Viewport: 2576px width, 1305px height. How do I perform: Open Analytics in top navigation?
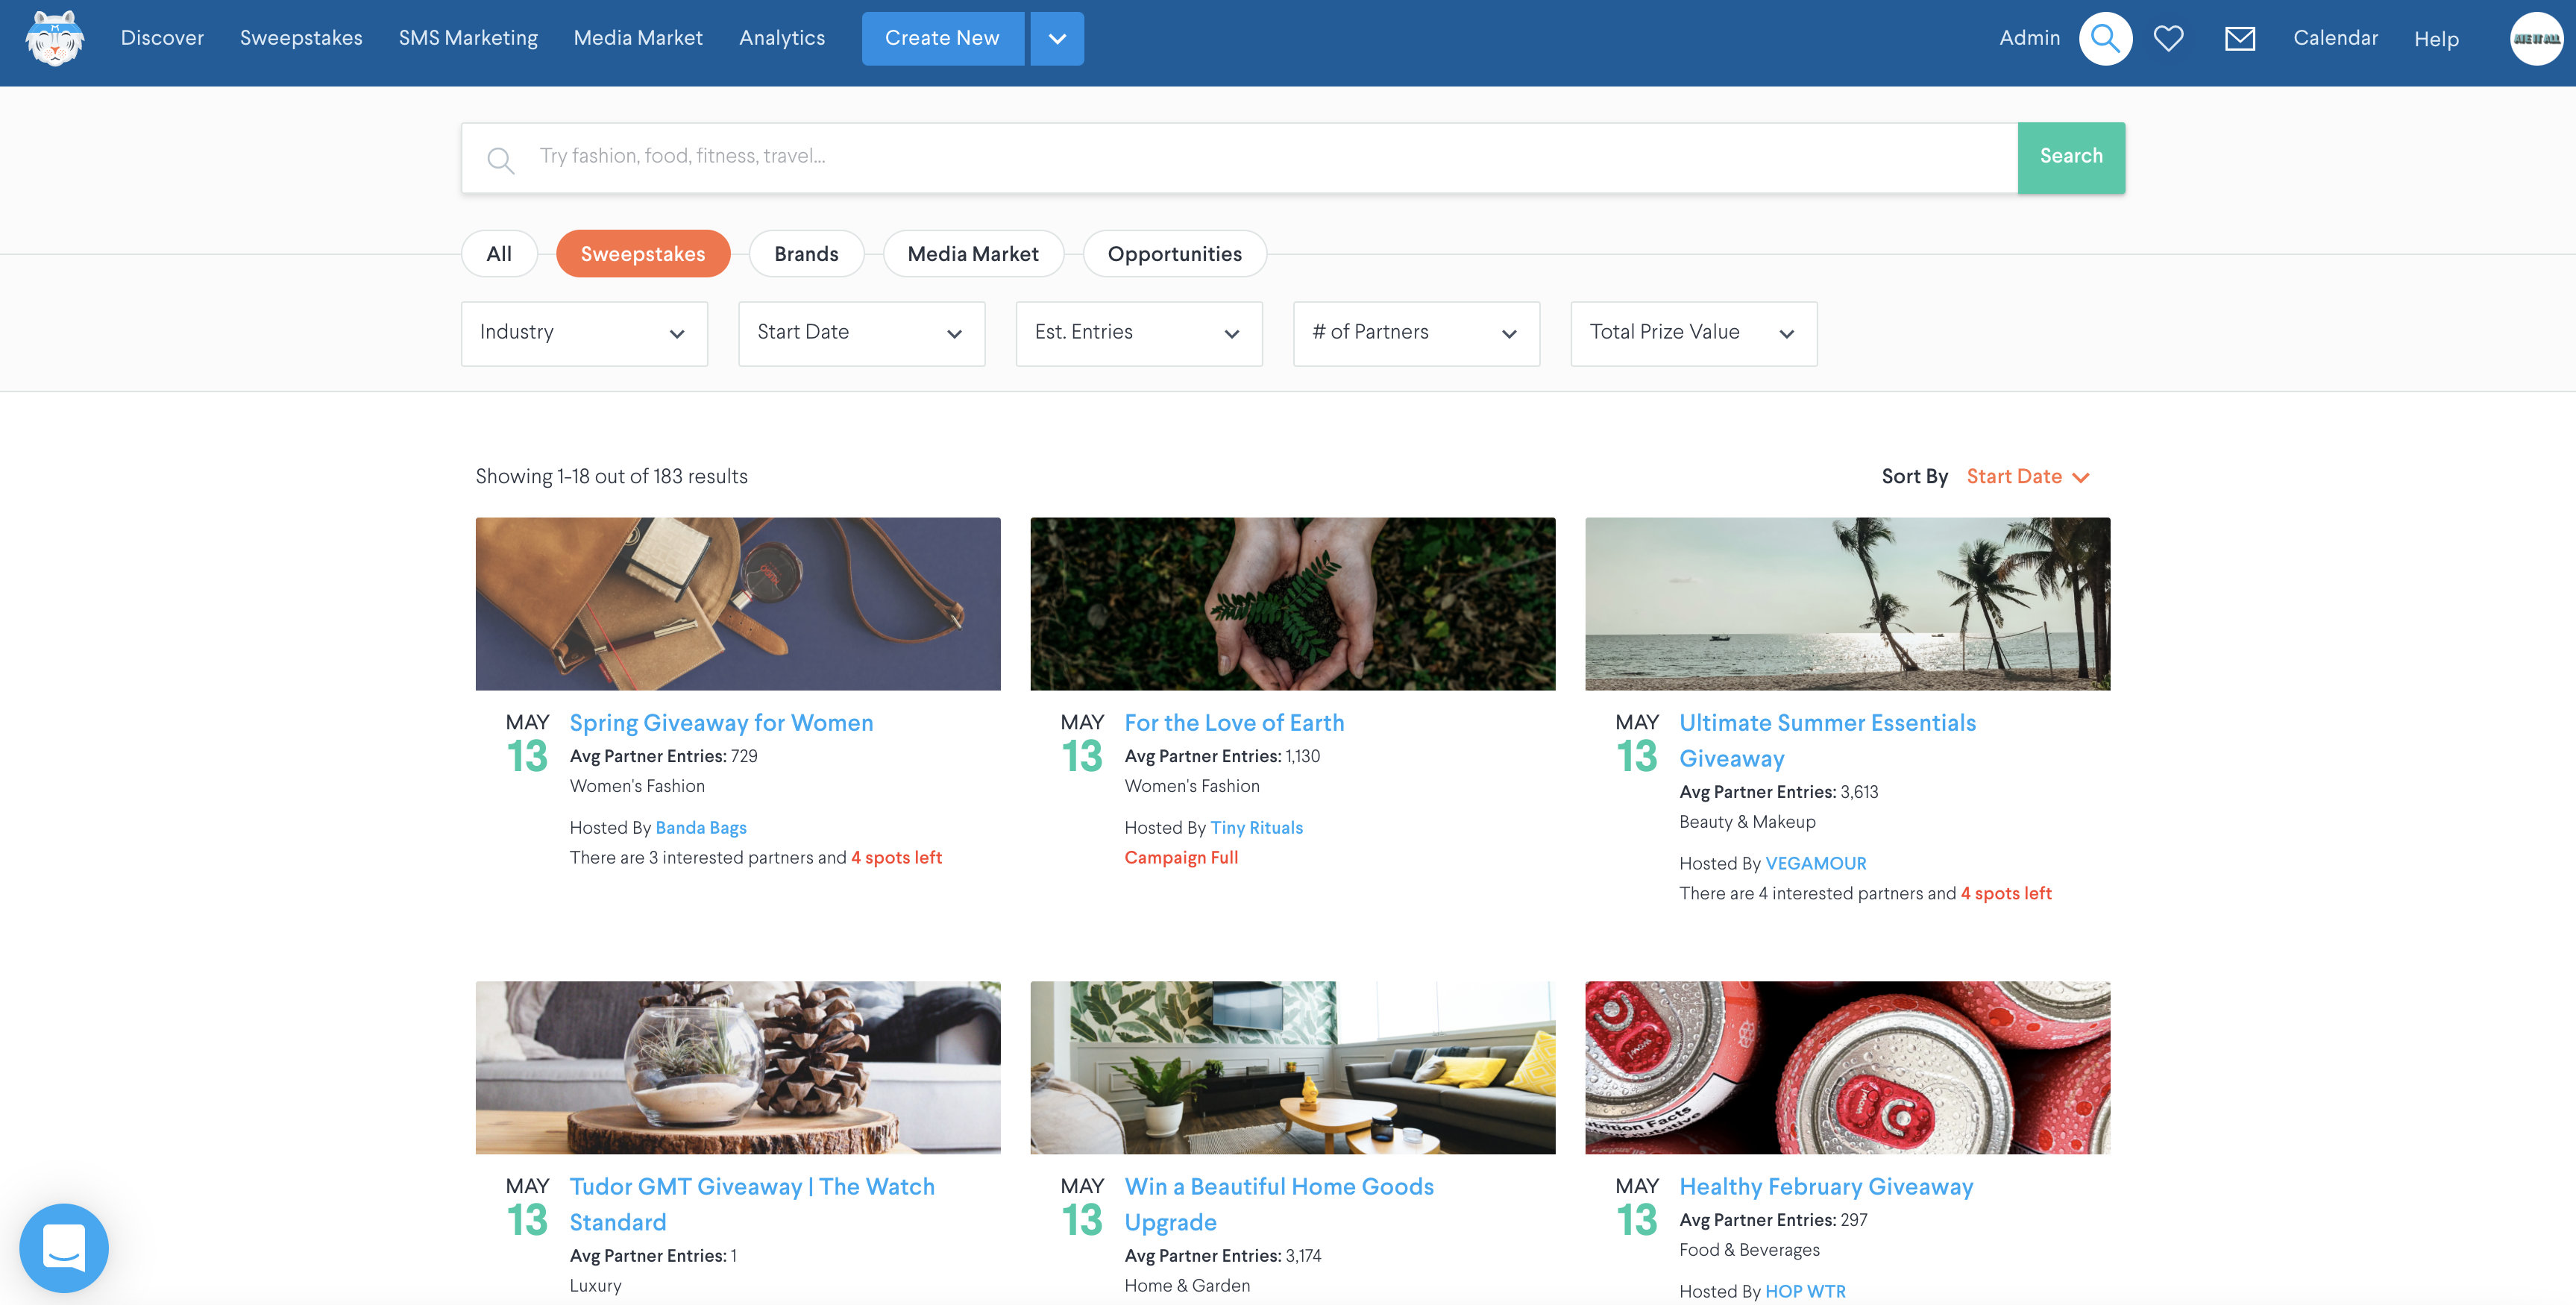click(x=782, y=38)
